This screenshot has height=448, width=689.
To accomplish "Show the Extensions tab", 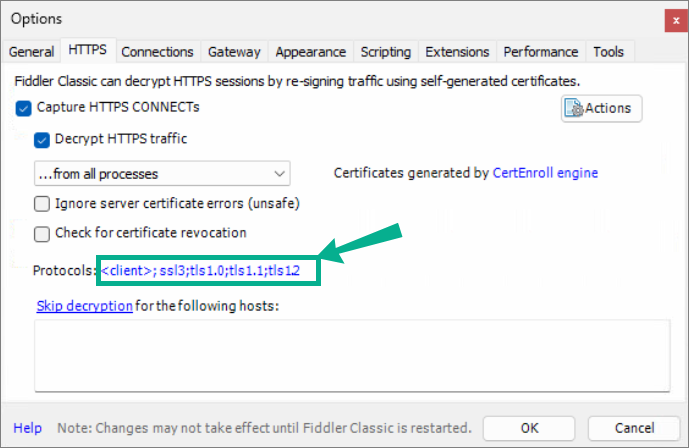I will pos(457,52).
